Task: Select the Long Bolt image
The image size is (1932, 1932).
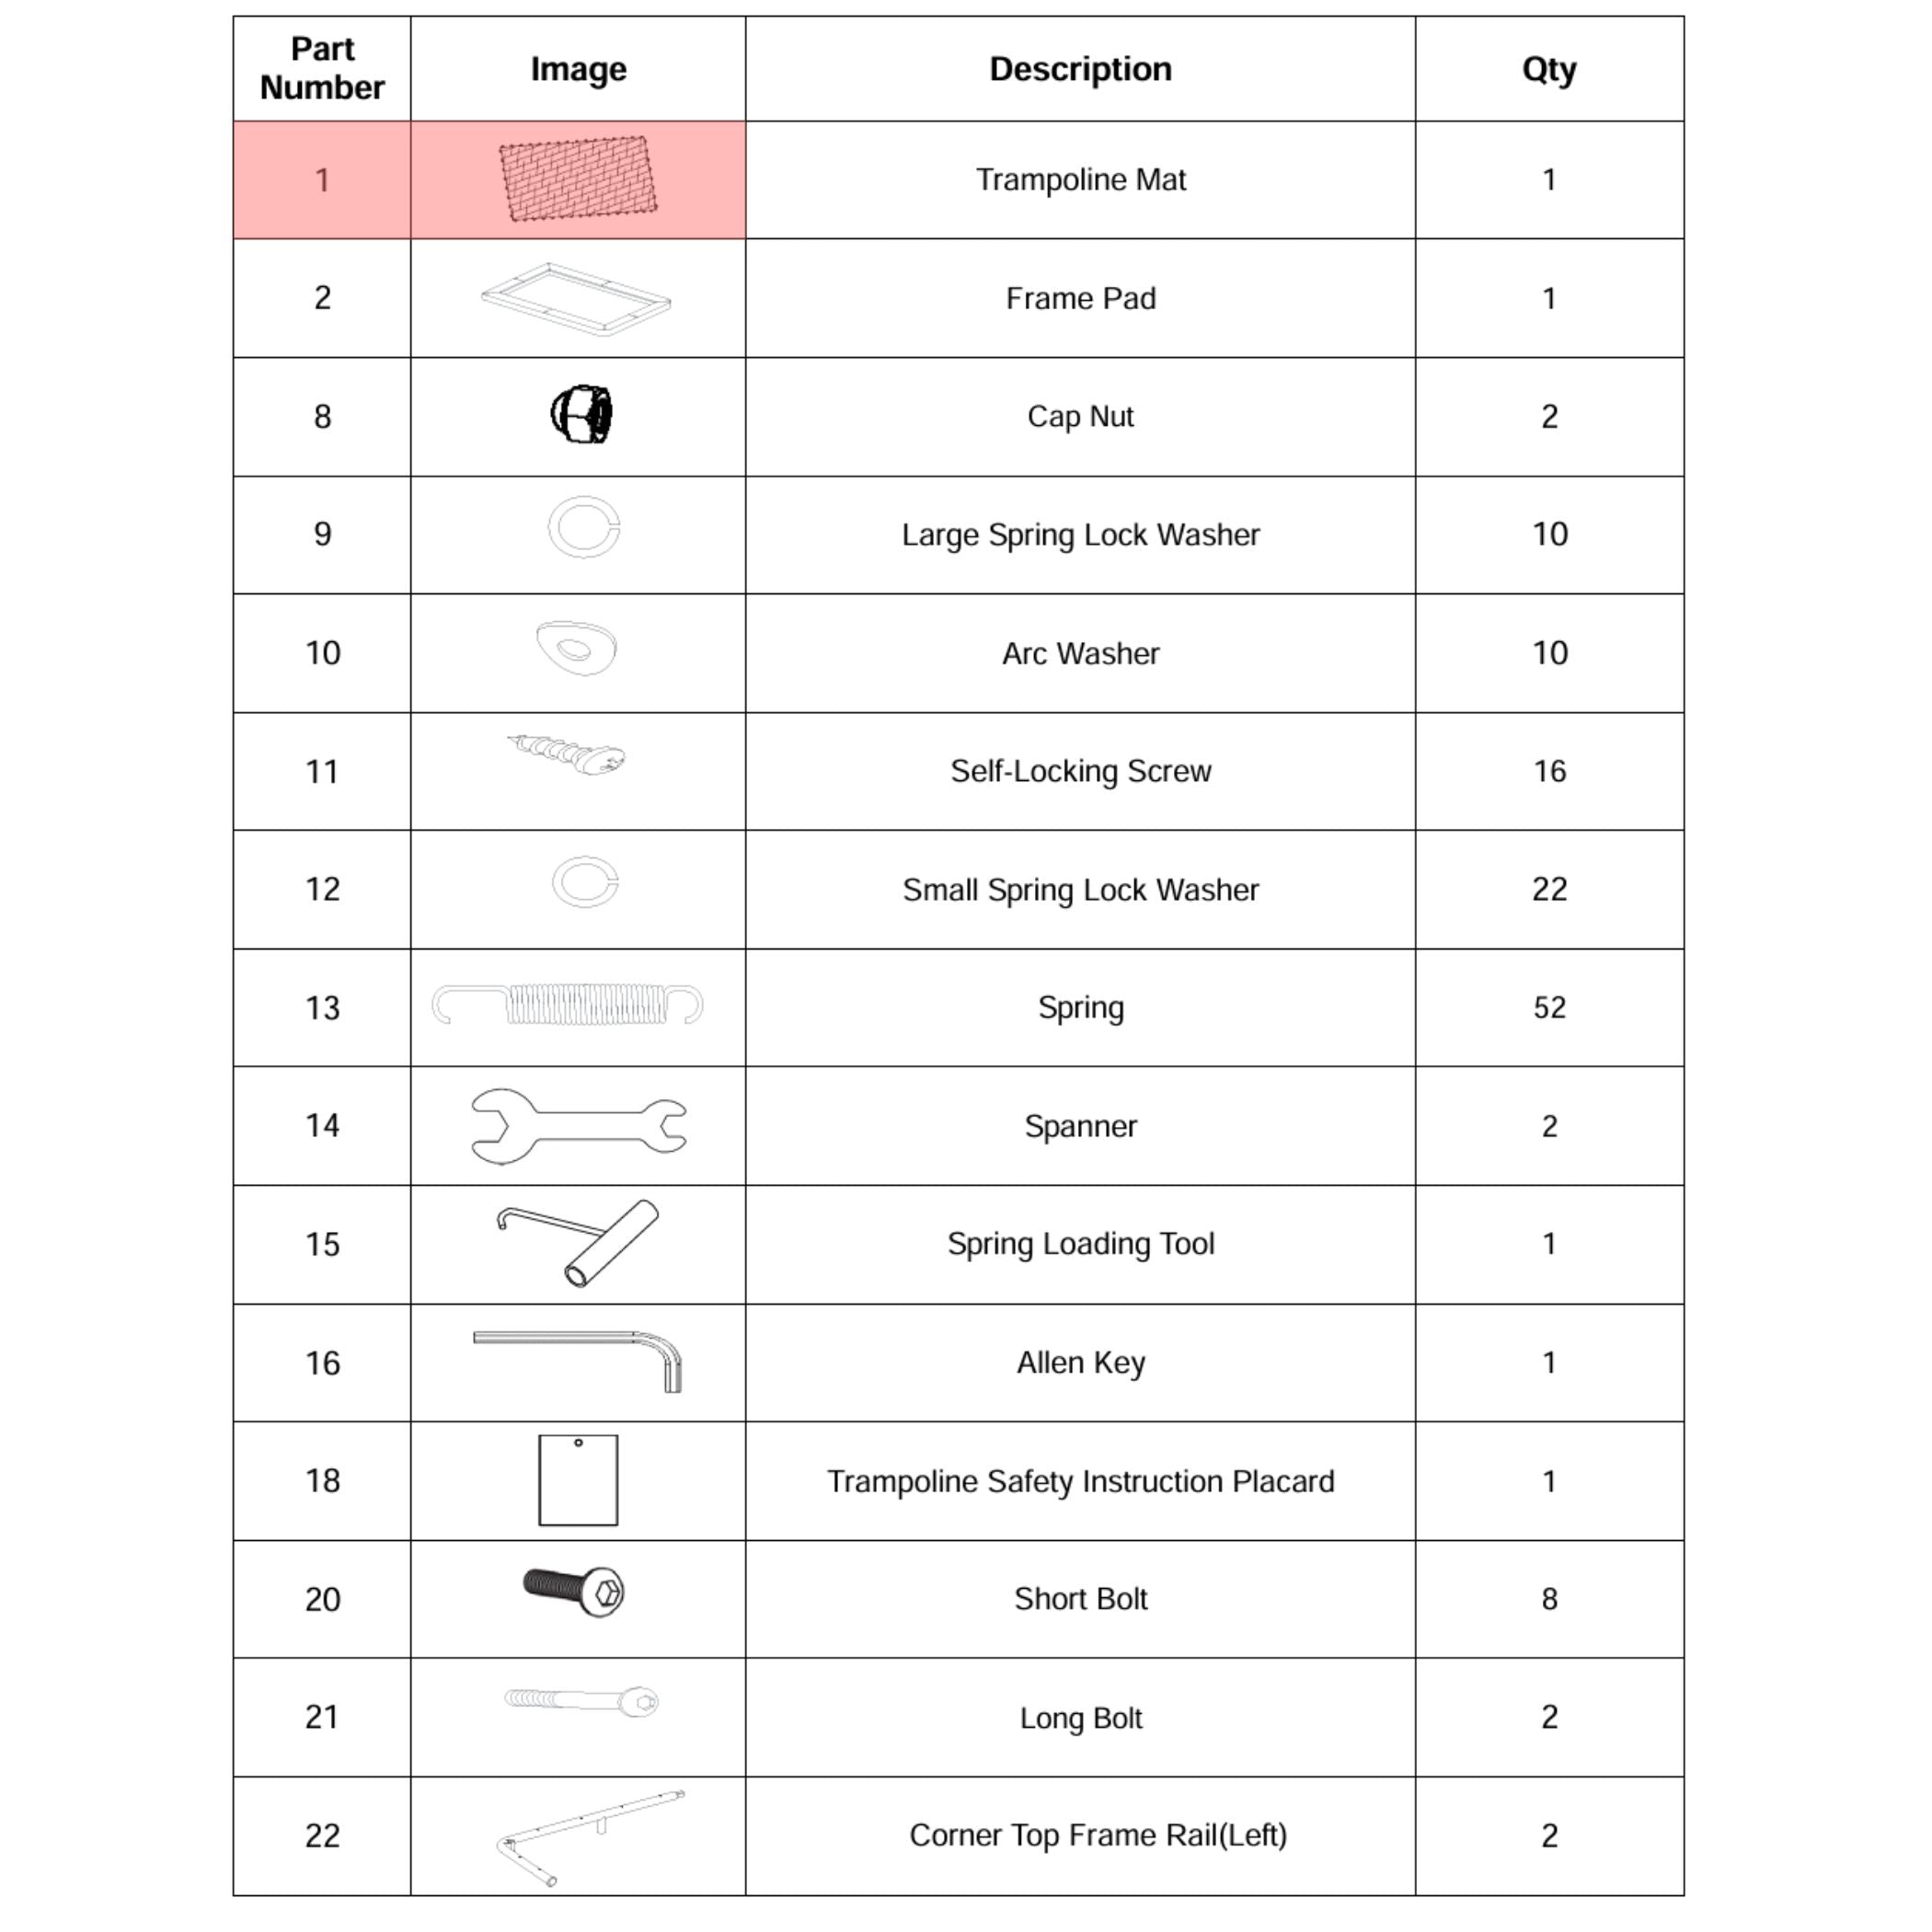Action: pos(581,1701)
